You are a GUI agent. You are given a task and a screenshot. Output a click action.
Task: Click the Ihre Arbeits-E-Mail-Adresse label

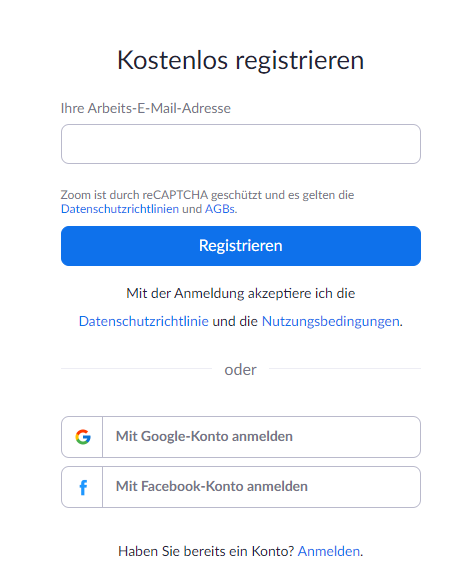(146, 108)
